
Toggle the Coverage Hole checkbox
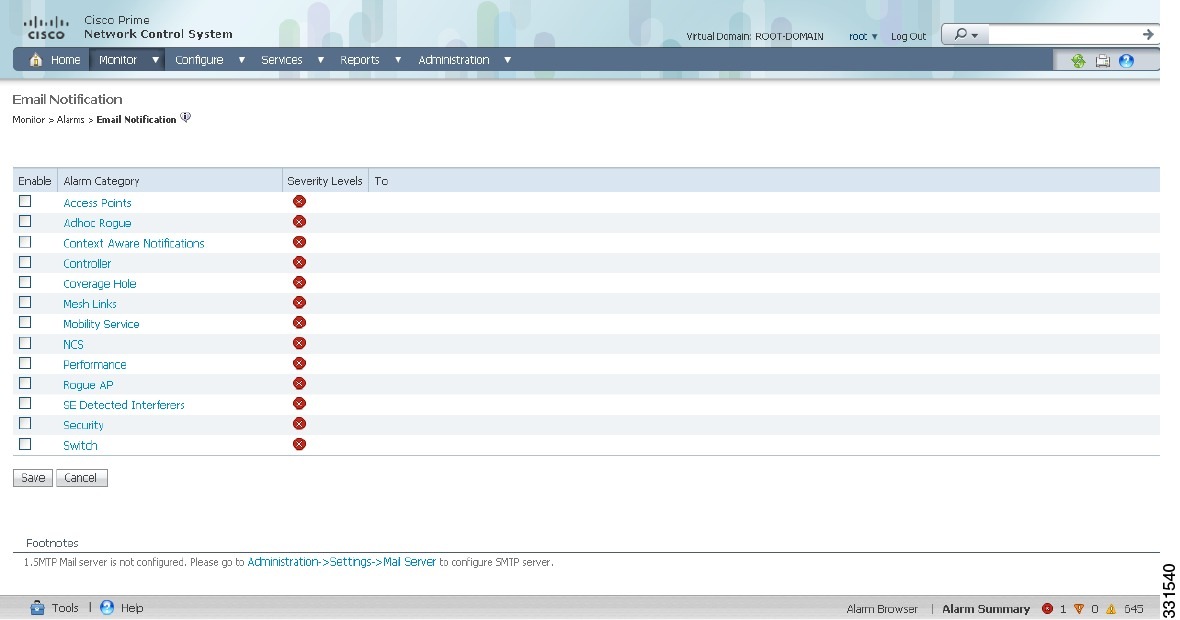pos(25,282)
